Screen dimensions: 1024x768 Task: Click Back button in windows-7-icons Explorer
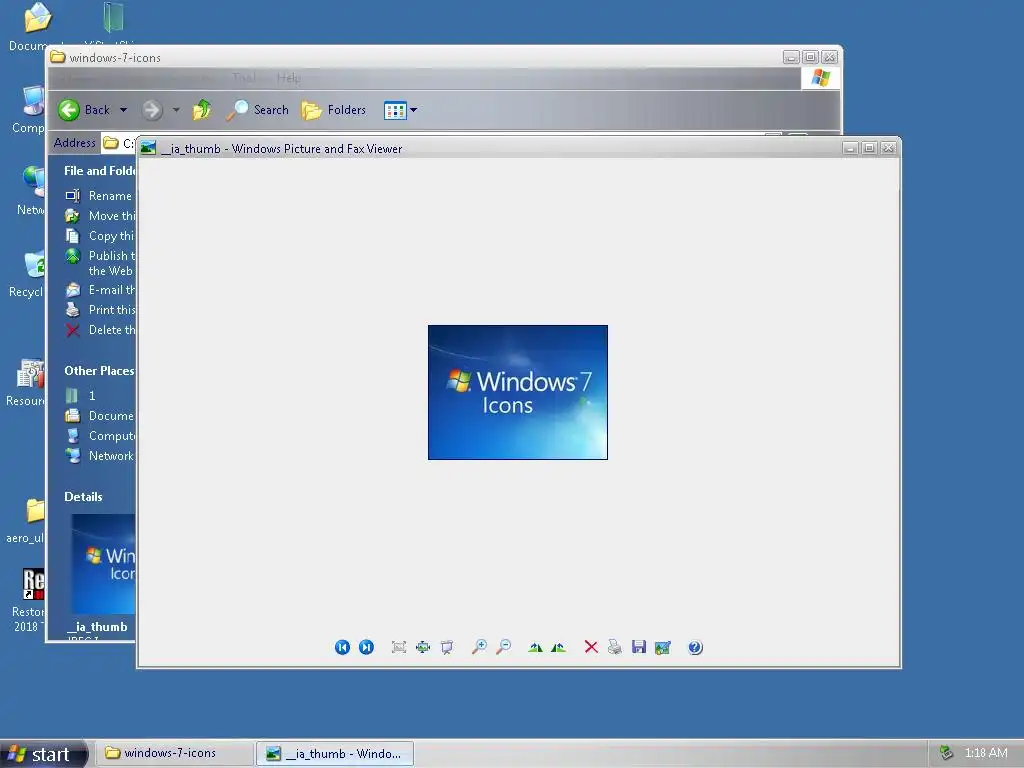[84, 110]
